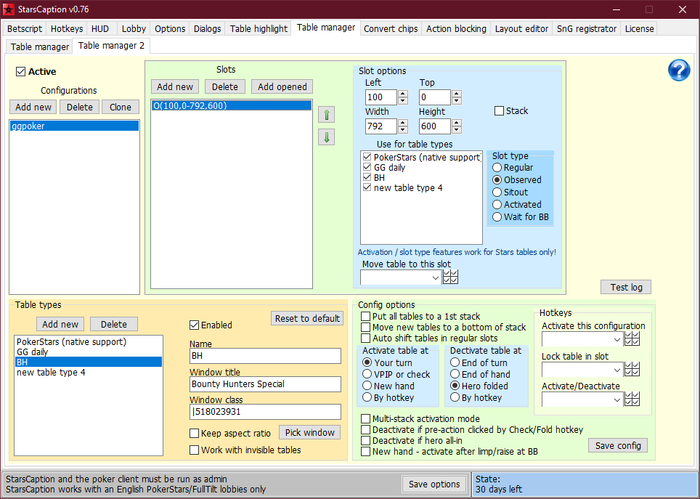Increase the slot Width spinner value

(x=403, y=123)
